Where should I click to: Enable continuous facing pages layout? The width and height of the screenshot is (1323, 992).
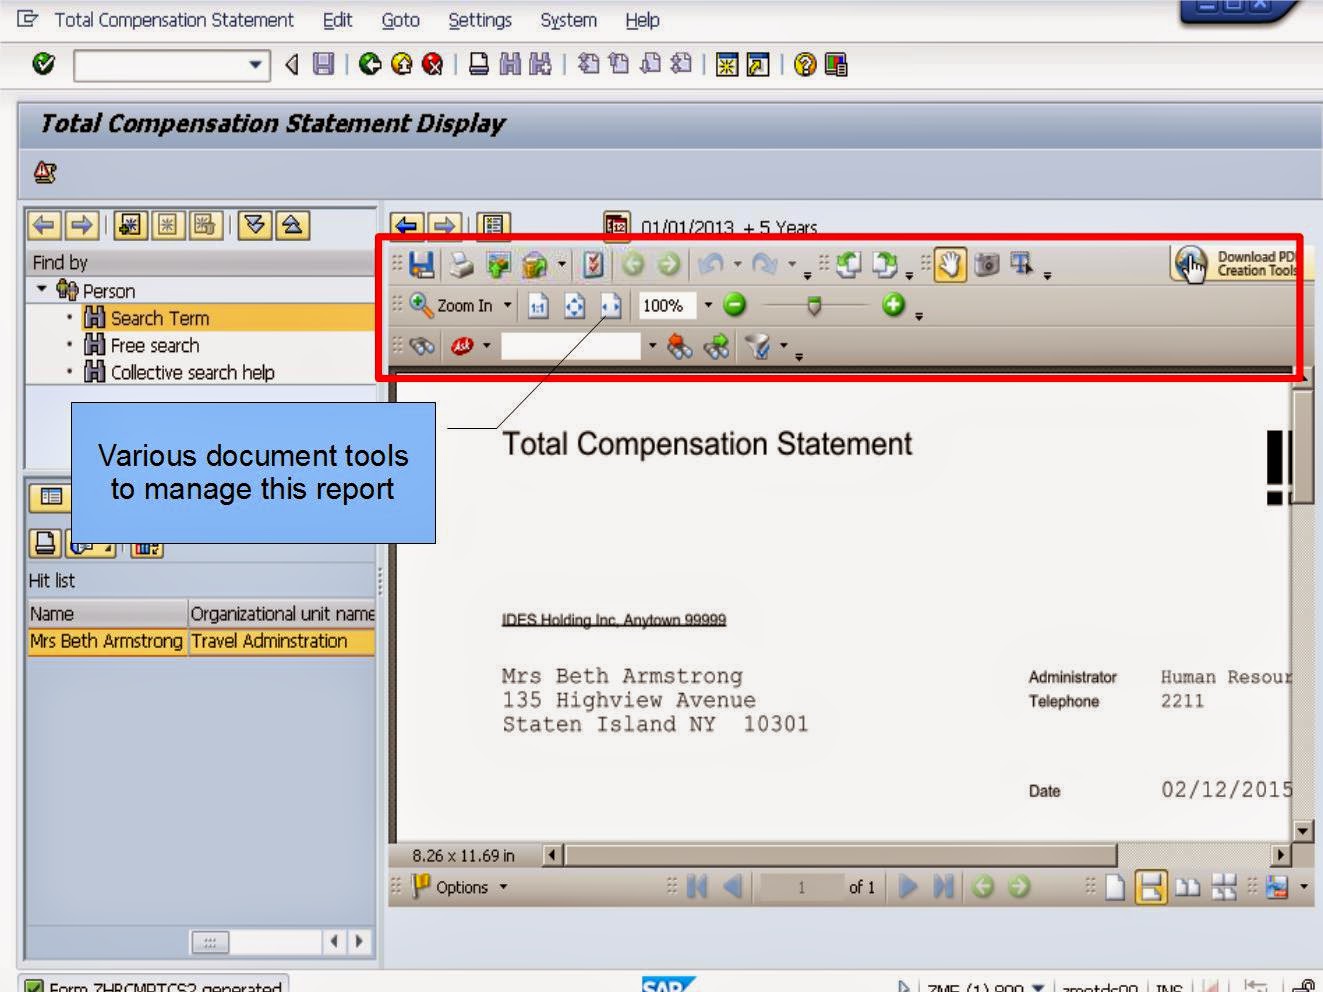point(1223,886)
